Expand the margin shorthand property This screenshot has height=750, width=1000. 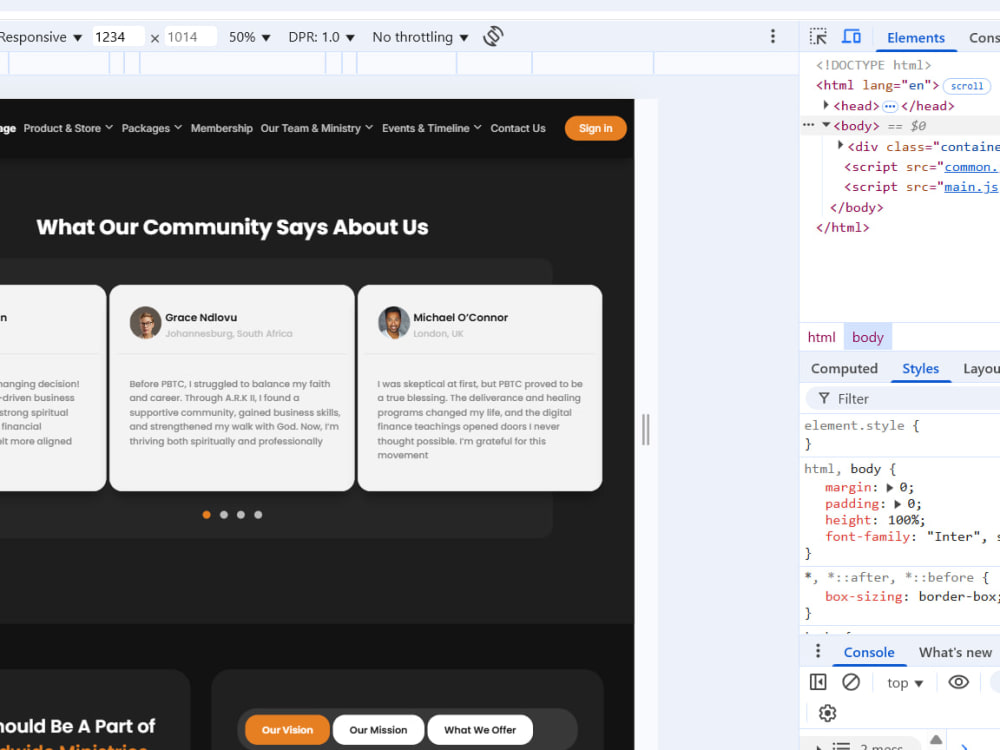pyautogui.click(x=890, y=488)
